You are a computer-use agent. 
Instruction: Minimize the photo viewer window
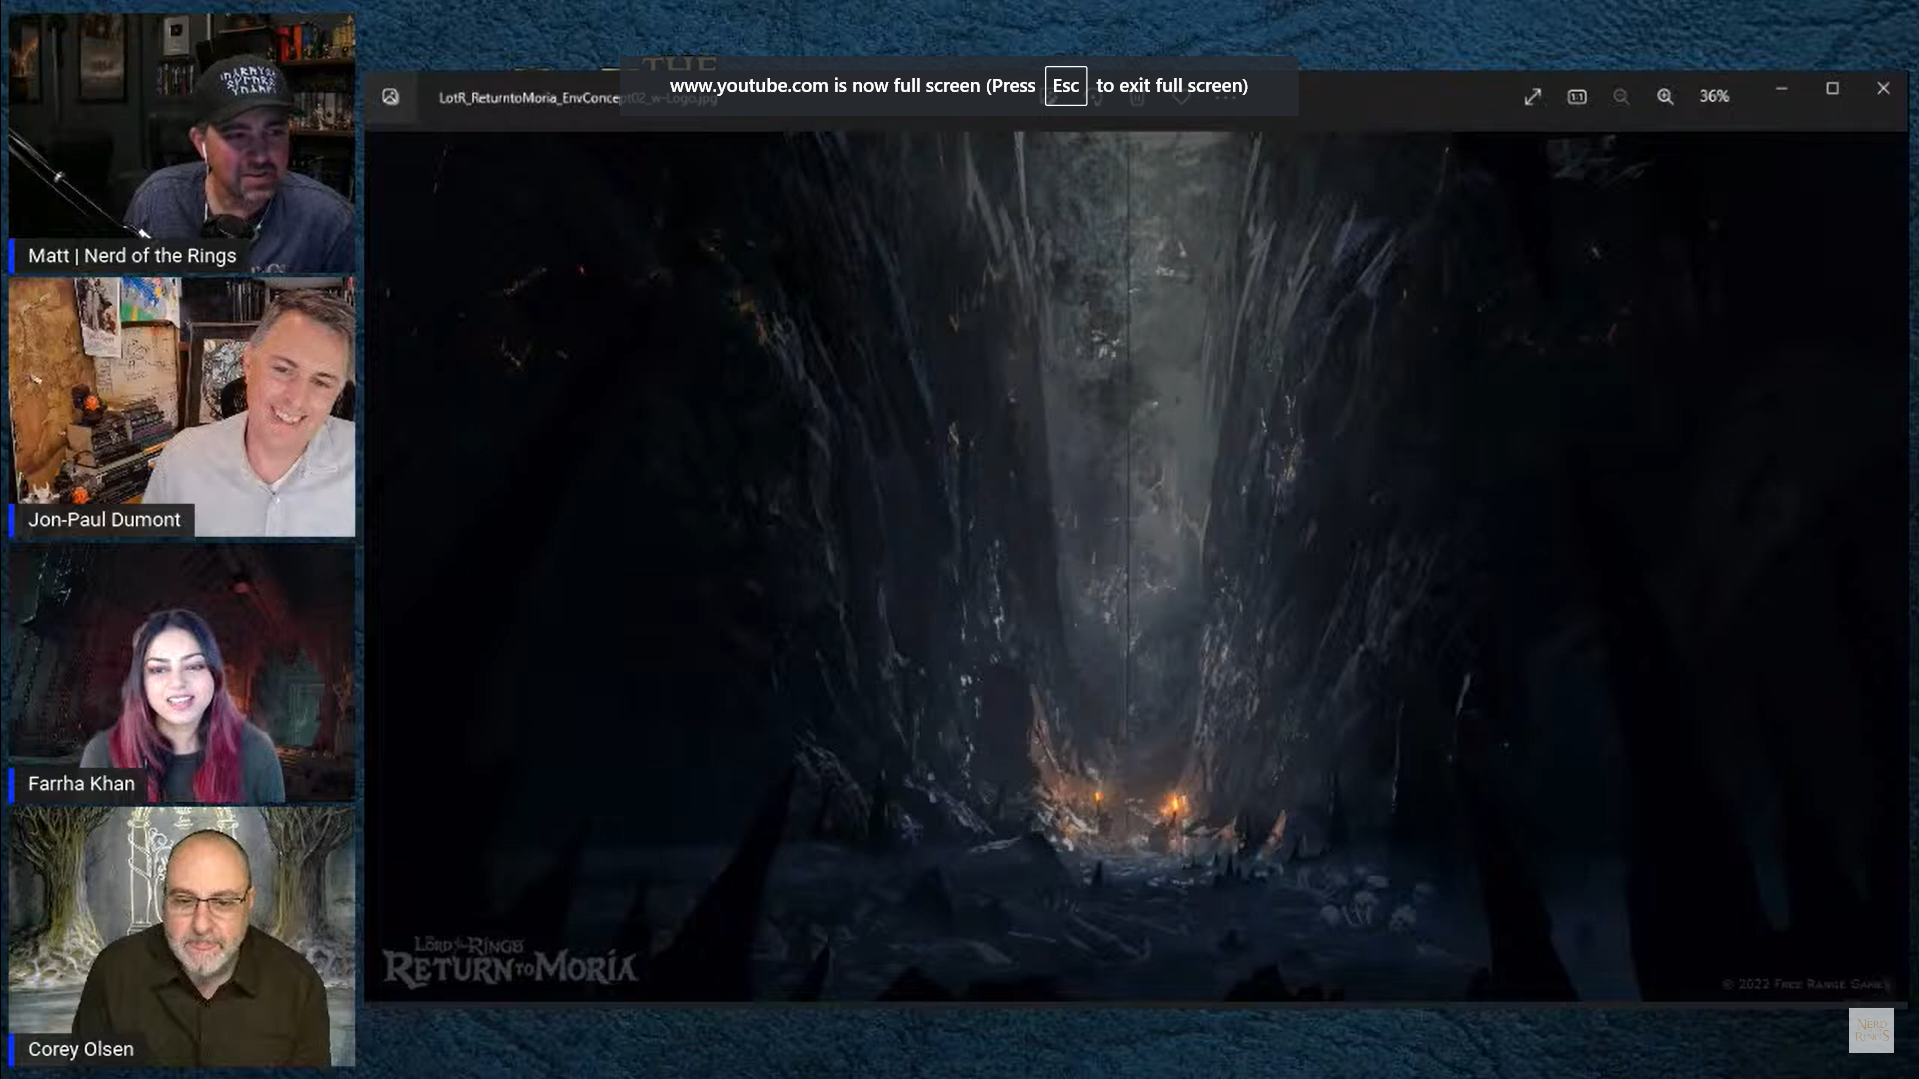click(1781, 88)
